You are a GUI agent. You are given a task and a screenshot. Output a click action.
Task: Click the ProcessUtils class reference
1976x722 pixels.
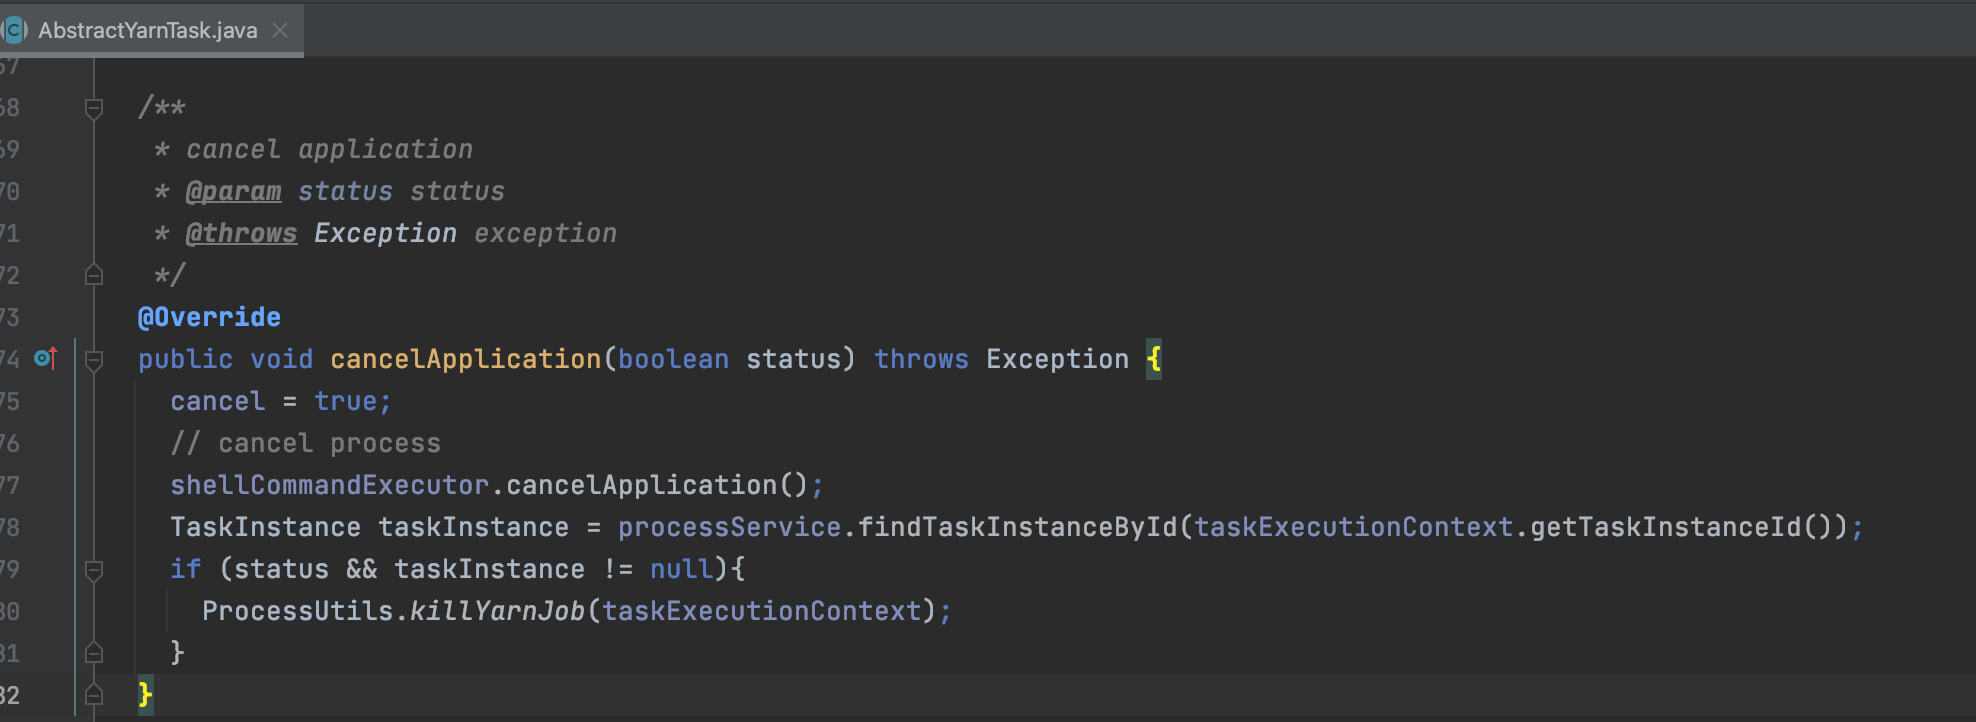click(297, 611)
